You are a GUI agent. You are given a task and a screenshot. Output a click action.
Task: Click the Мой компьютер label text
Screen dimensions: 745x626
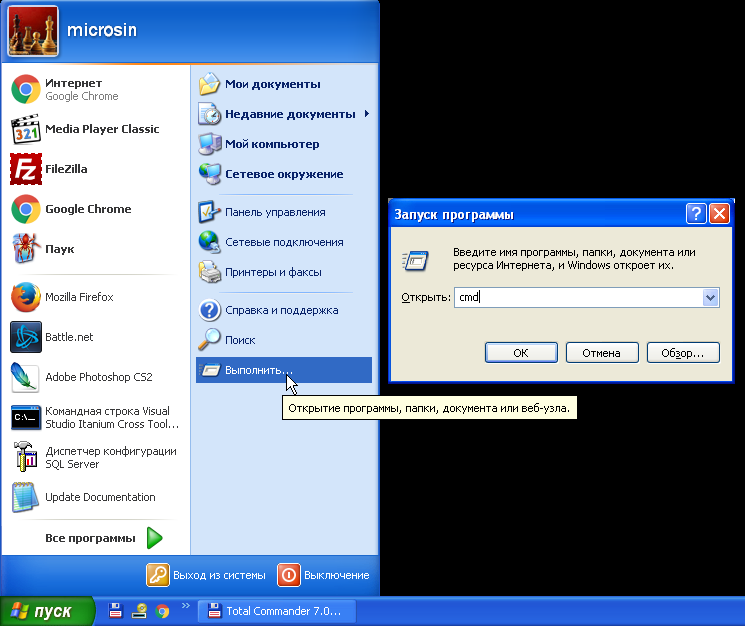tap(272, 144)
